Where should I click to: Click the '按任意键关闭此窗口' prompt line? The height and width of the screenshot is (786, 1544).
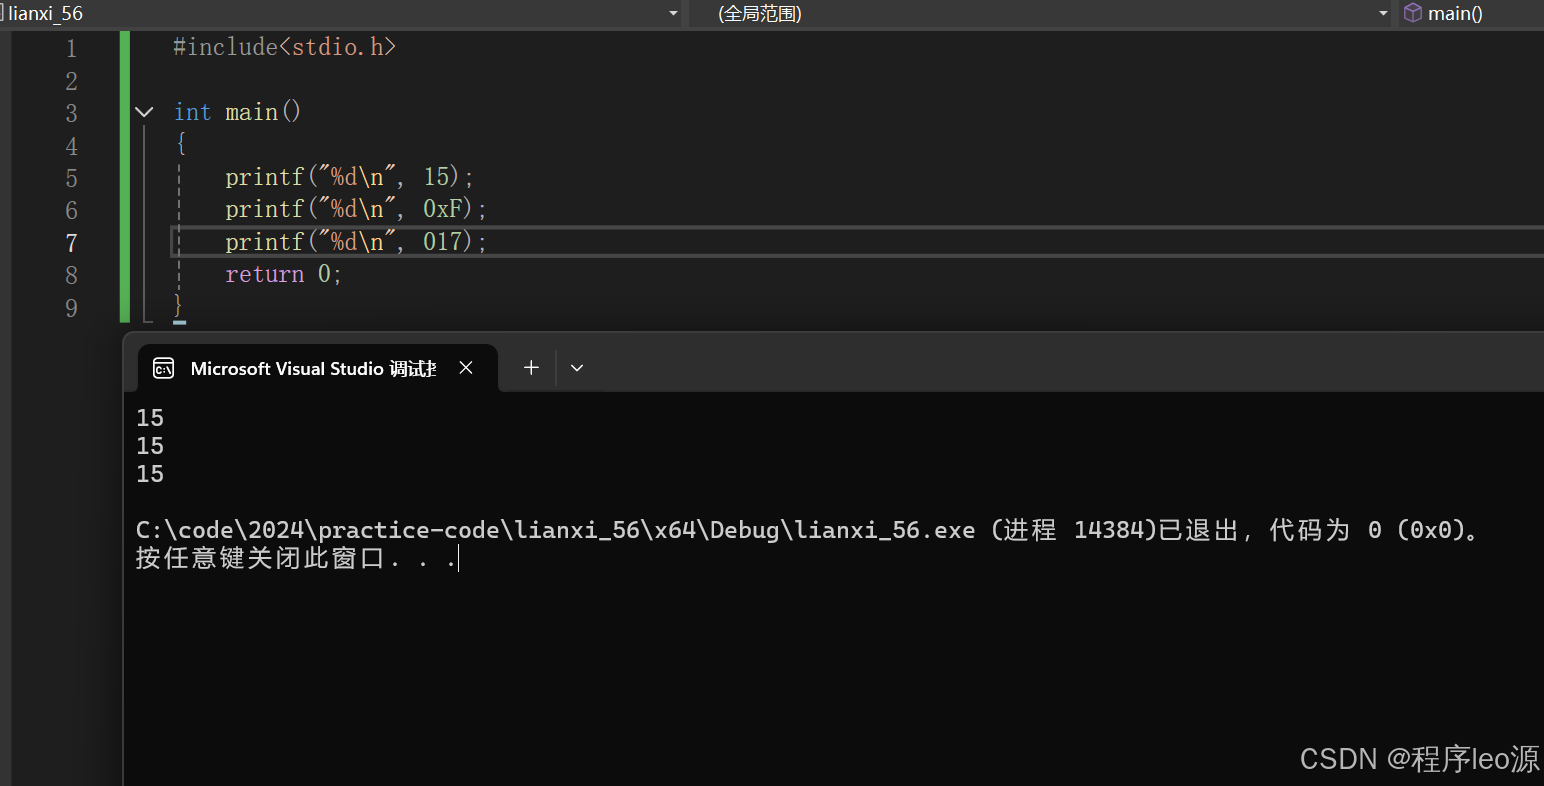click(x=297, y=558)
